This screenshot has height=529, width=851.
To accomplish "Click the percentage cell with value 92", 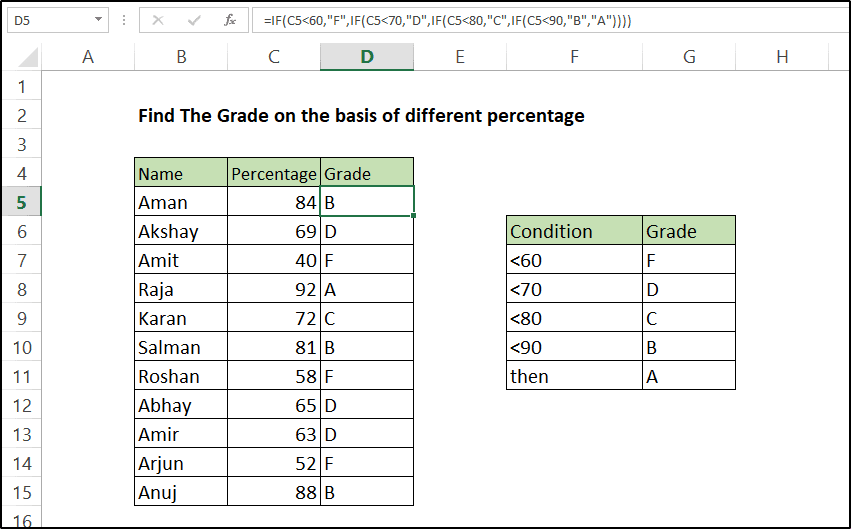I will pyautogui.click(x=274, y=289).
